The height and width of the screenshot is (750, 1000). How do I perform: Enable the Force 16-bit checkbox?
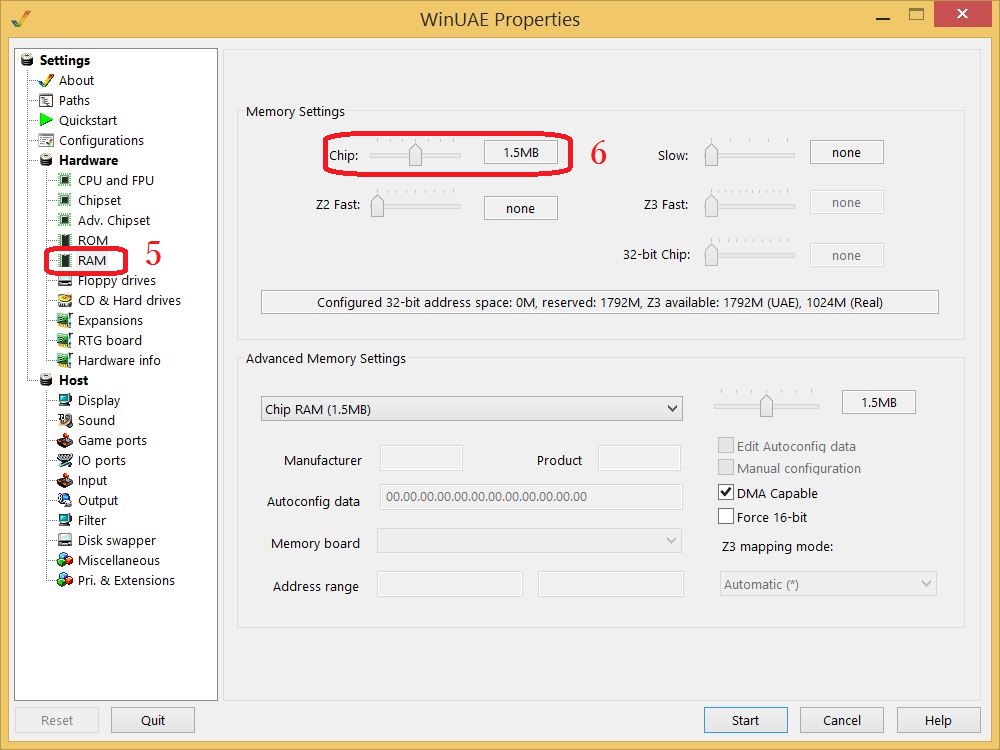726,517
